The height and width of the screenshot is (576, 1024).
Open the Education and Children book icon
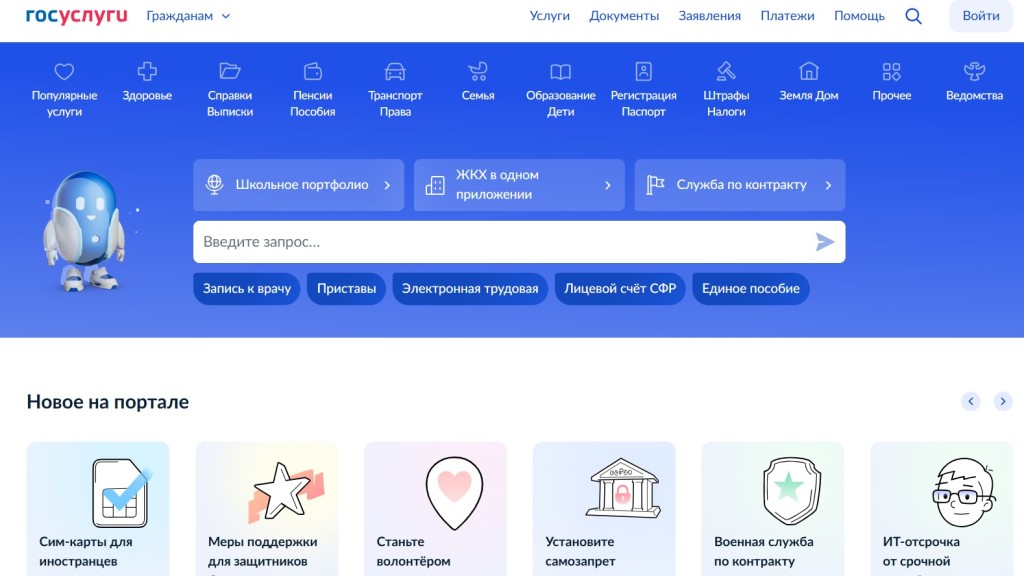560,71
